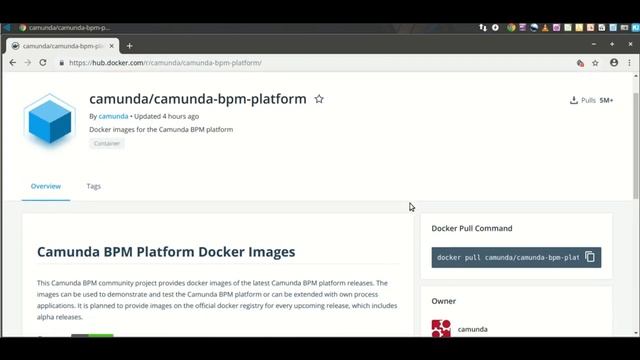
Task: Select the camunda/camunda-bpm-platform browser tab
Action: (62, 46)
